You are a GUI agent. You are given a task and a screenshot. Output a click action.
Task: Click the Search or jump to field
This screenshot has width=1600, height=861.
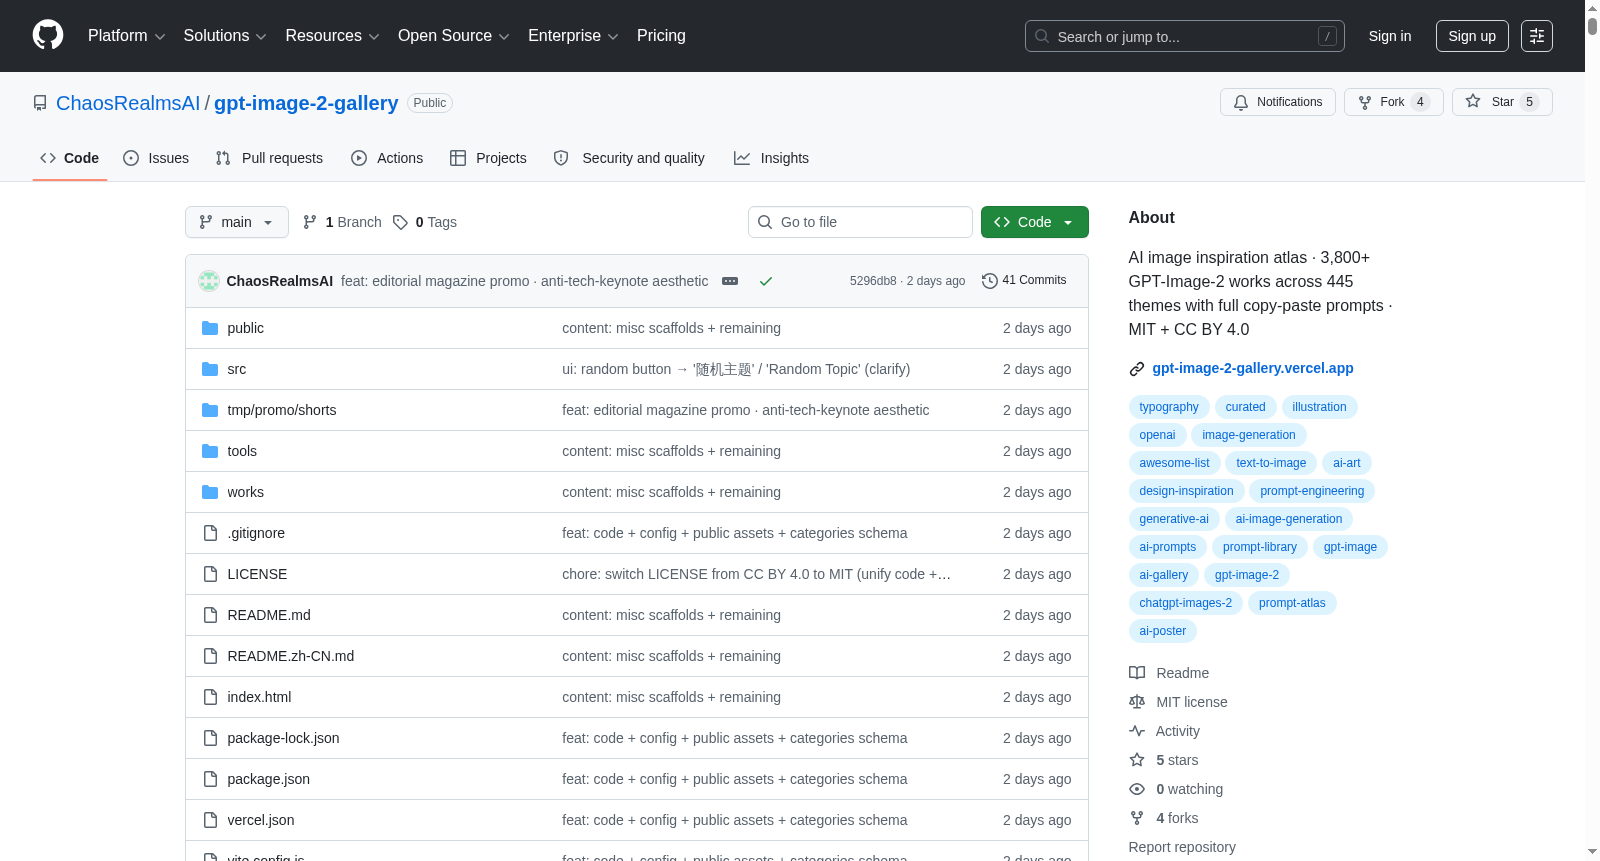(1185, 36)
